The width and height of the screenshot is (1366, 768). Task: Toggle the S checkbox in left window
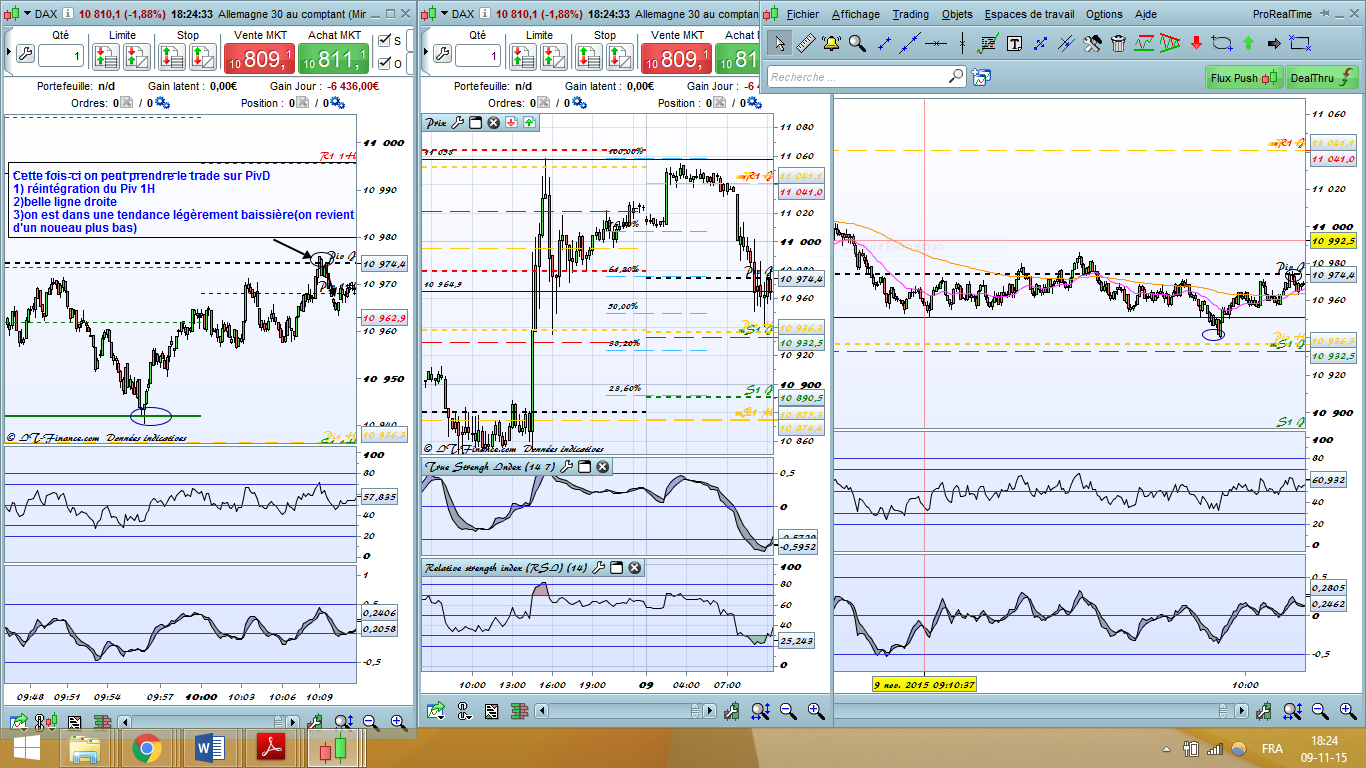tap(384, 41)
